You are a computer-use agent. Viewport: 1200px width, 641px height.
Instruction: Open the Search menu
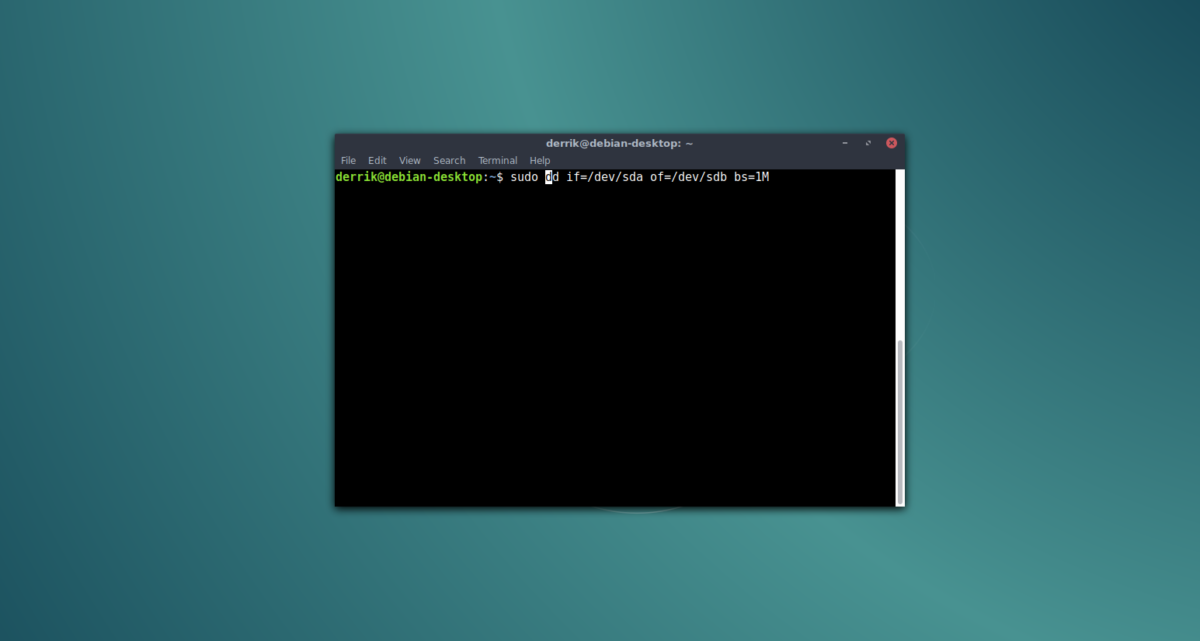click(449, 160)
